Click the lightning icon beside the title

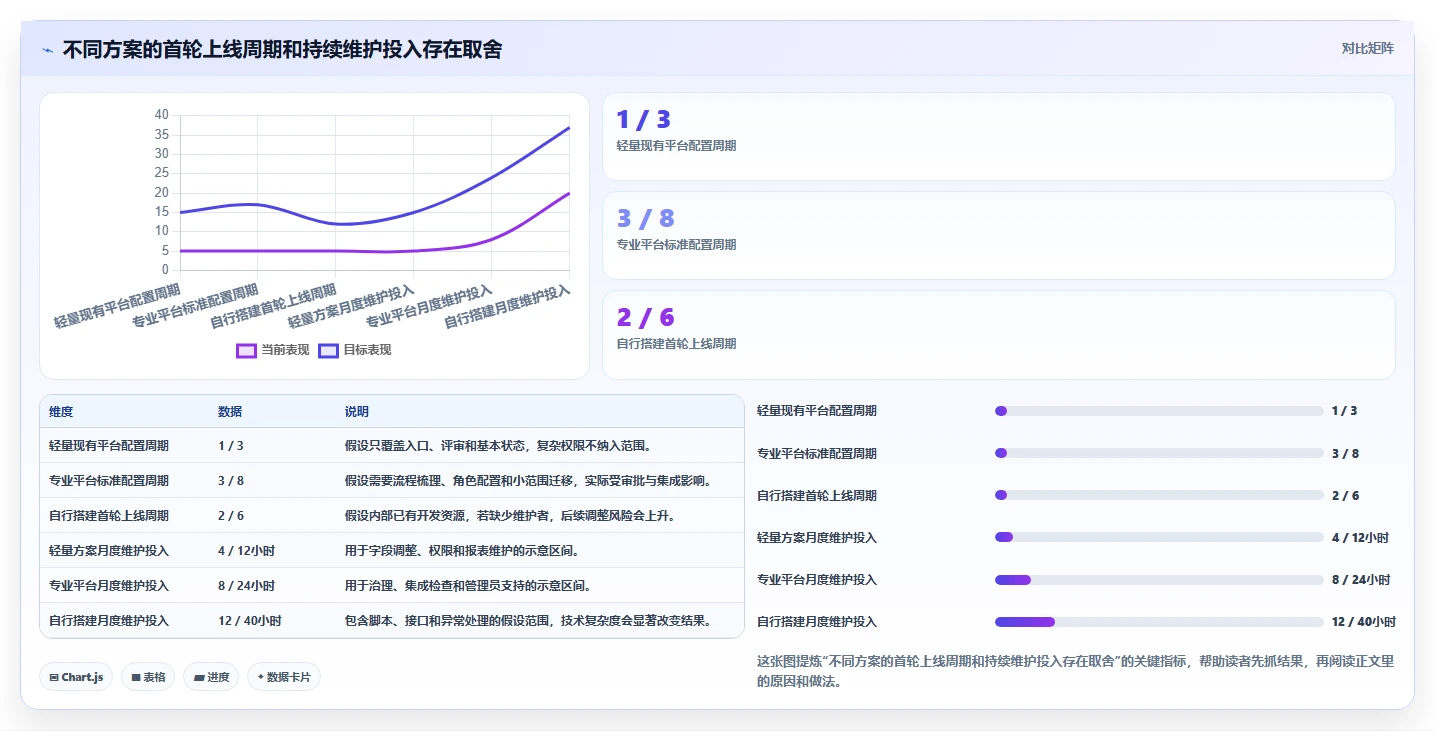pos(47,50)
